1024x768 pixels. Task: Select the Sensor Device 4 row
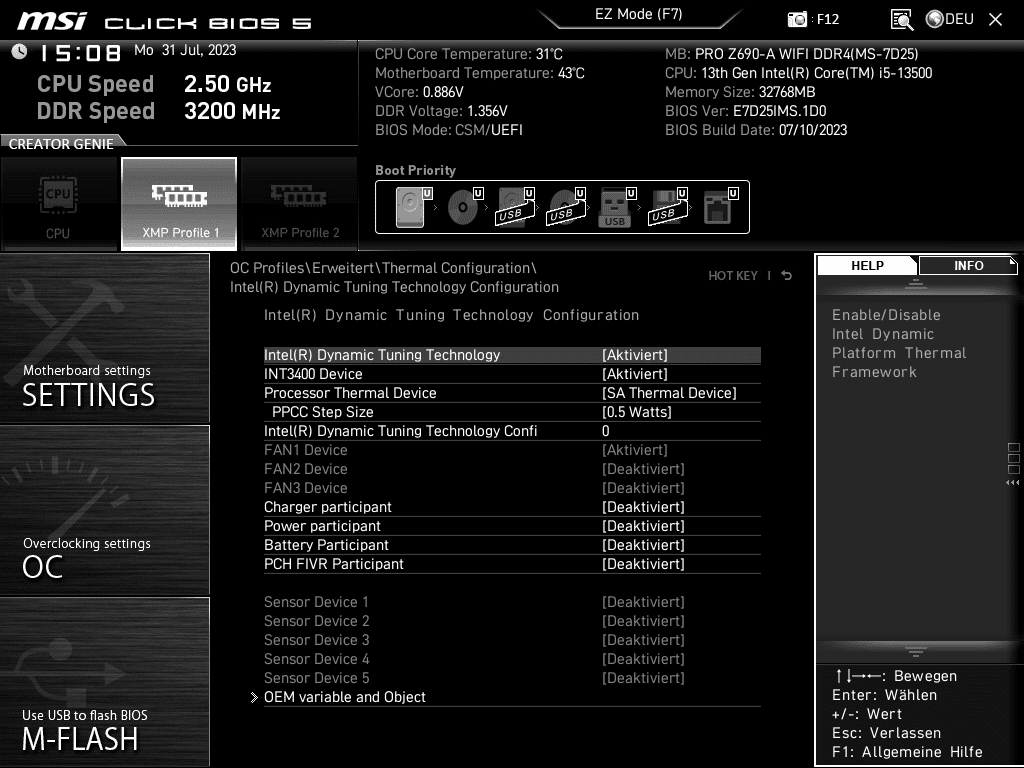coord(512,659)
